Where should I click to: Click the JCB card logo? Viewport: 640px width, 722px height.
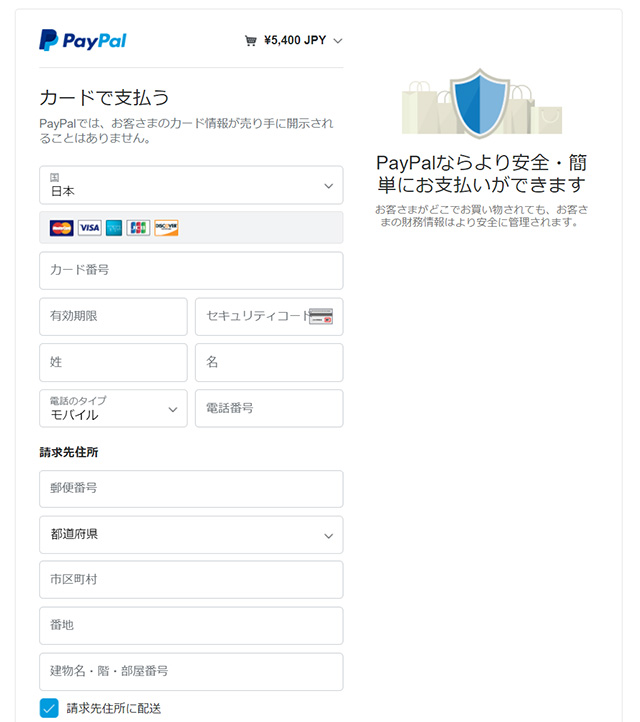[138, 227]
